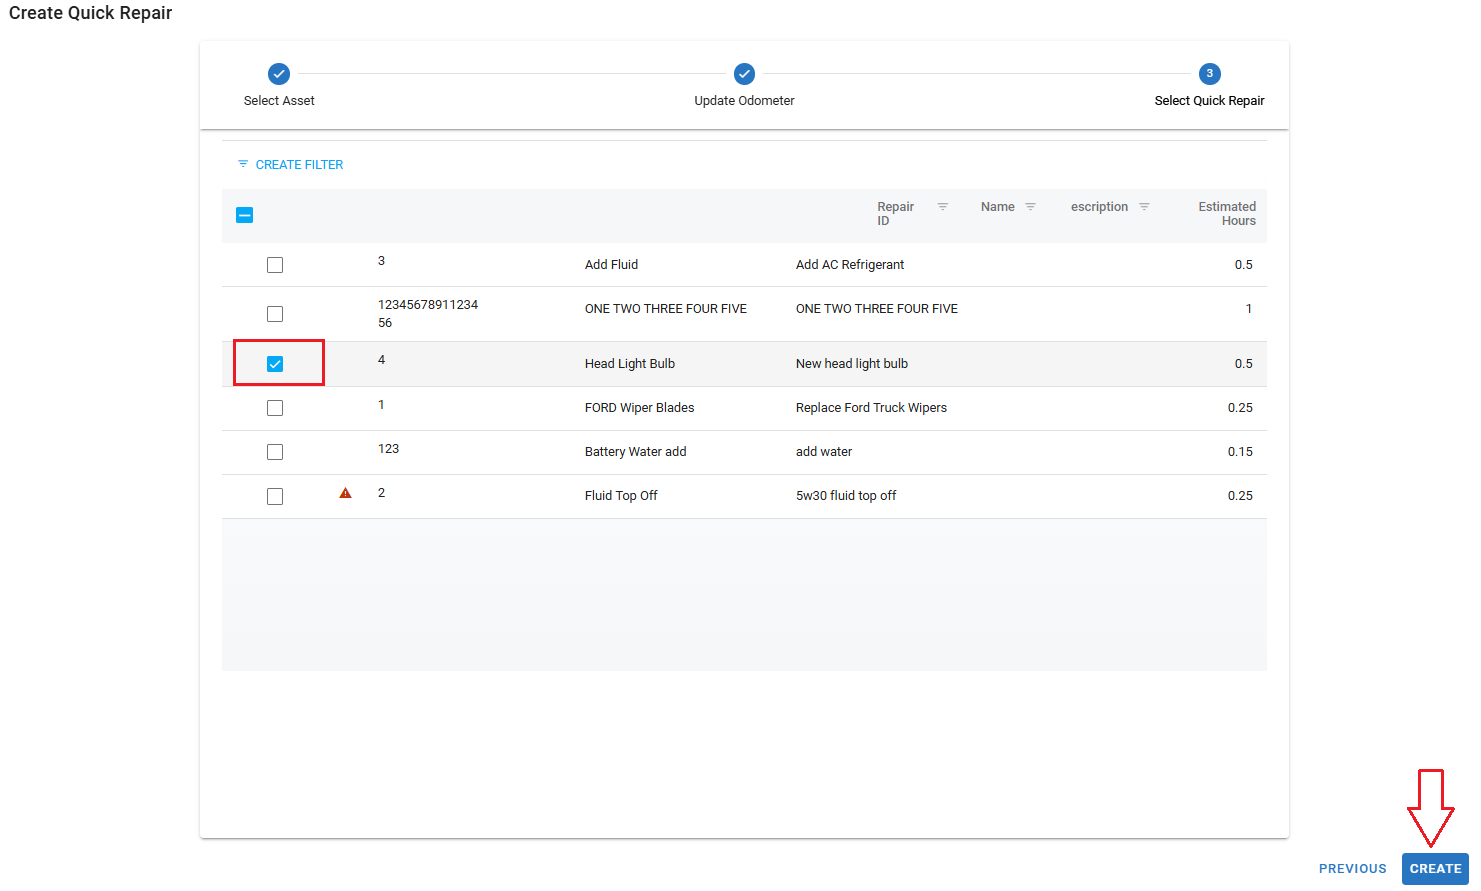Viewport: 1481px width, 891px height.
Task: Go back with the PREVIOUS button
Action: (1352, 868)
